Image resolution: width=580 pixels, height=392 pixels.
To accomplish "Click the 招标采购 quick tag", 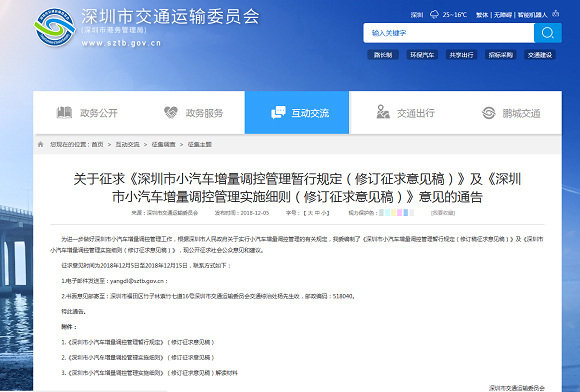I will coord(500,55).
